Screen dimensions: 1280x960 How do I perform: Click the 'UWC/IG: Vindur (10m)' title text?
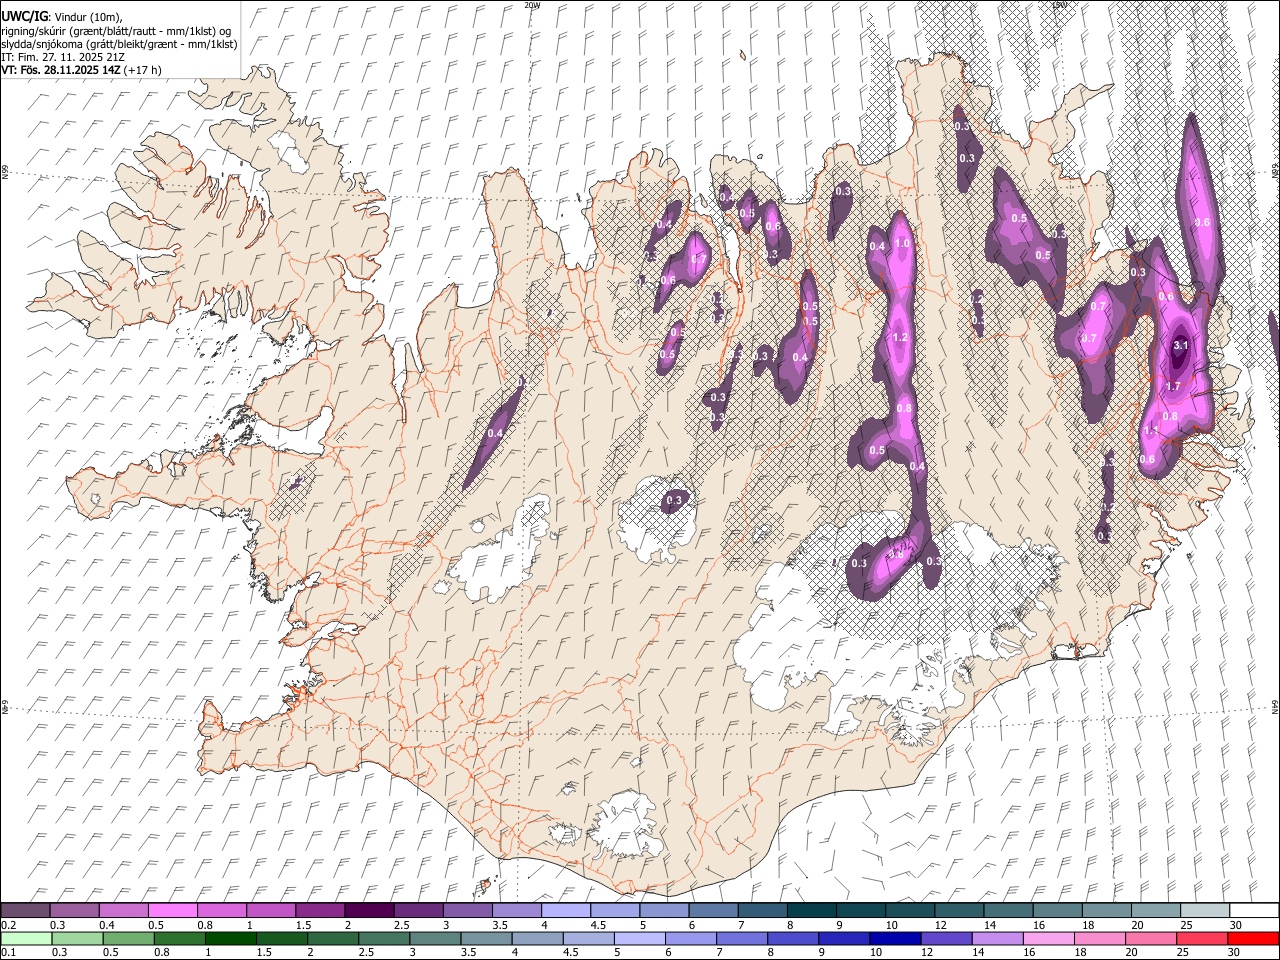click(62, 17)
